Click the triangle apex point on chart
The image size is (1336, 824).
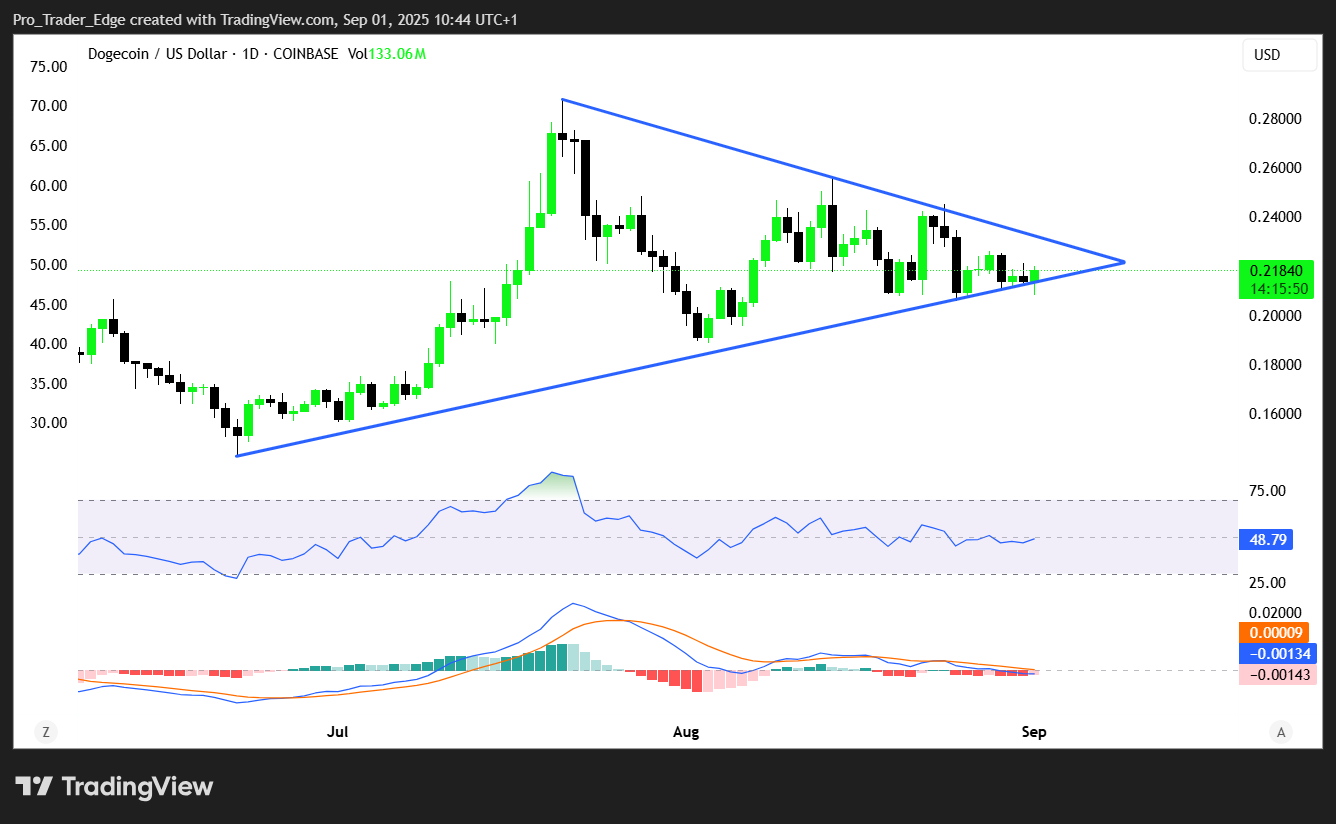click(1124, 262)
